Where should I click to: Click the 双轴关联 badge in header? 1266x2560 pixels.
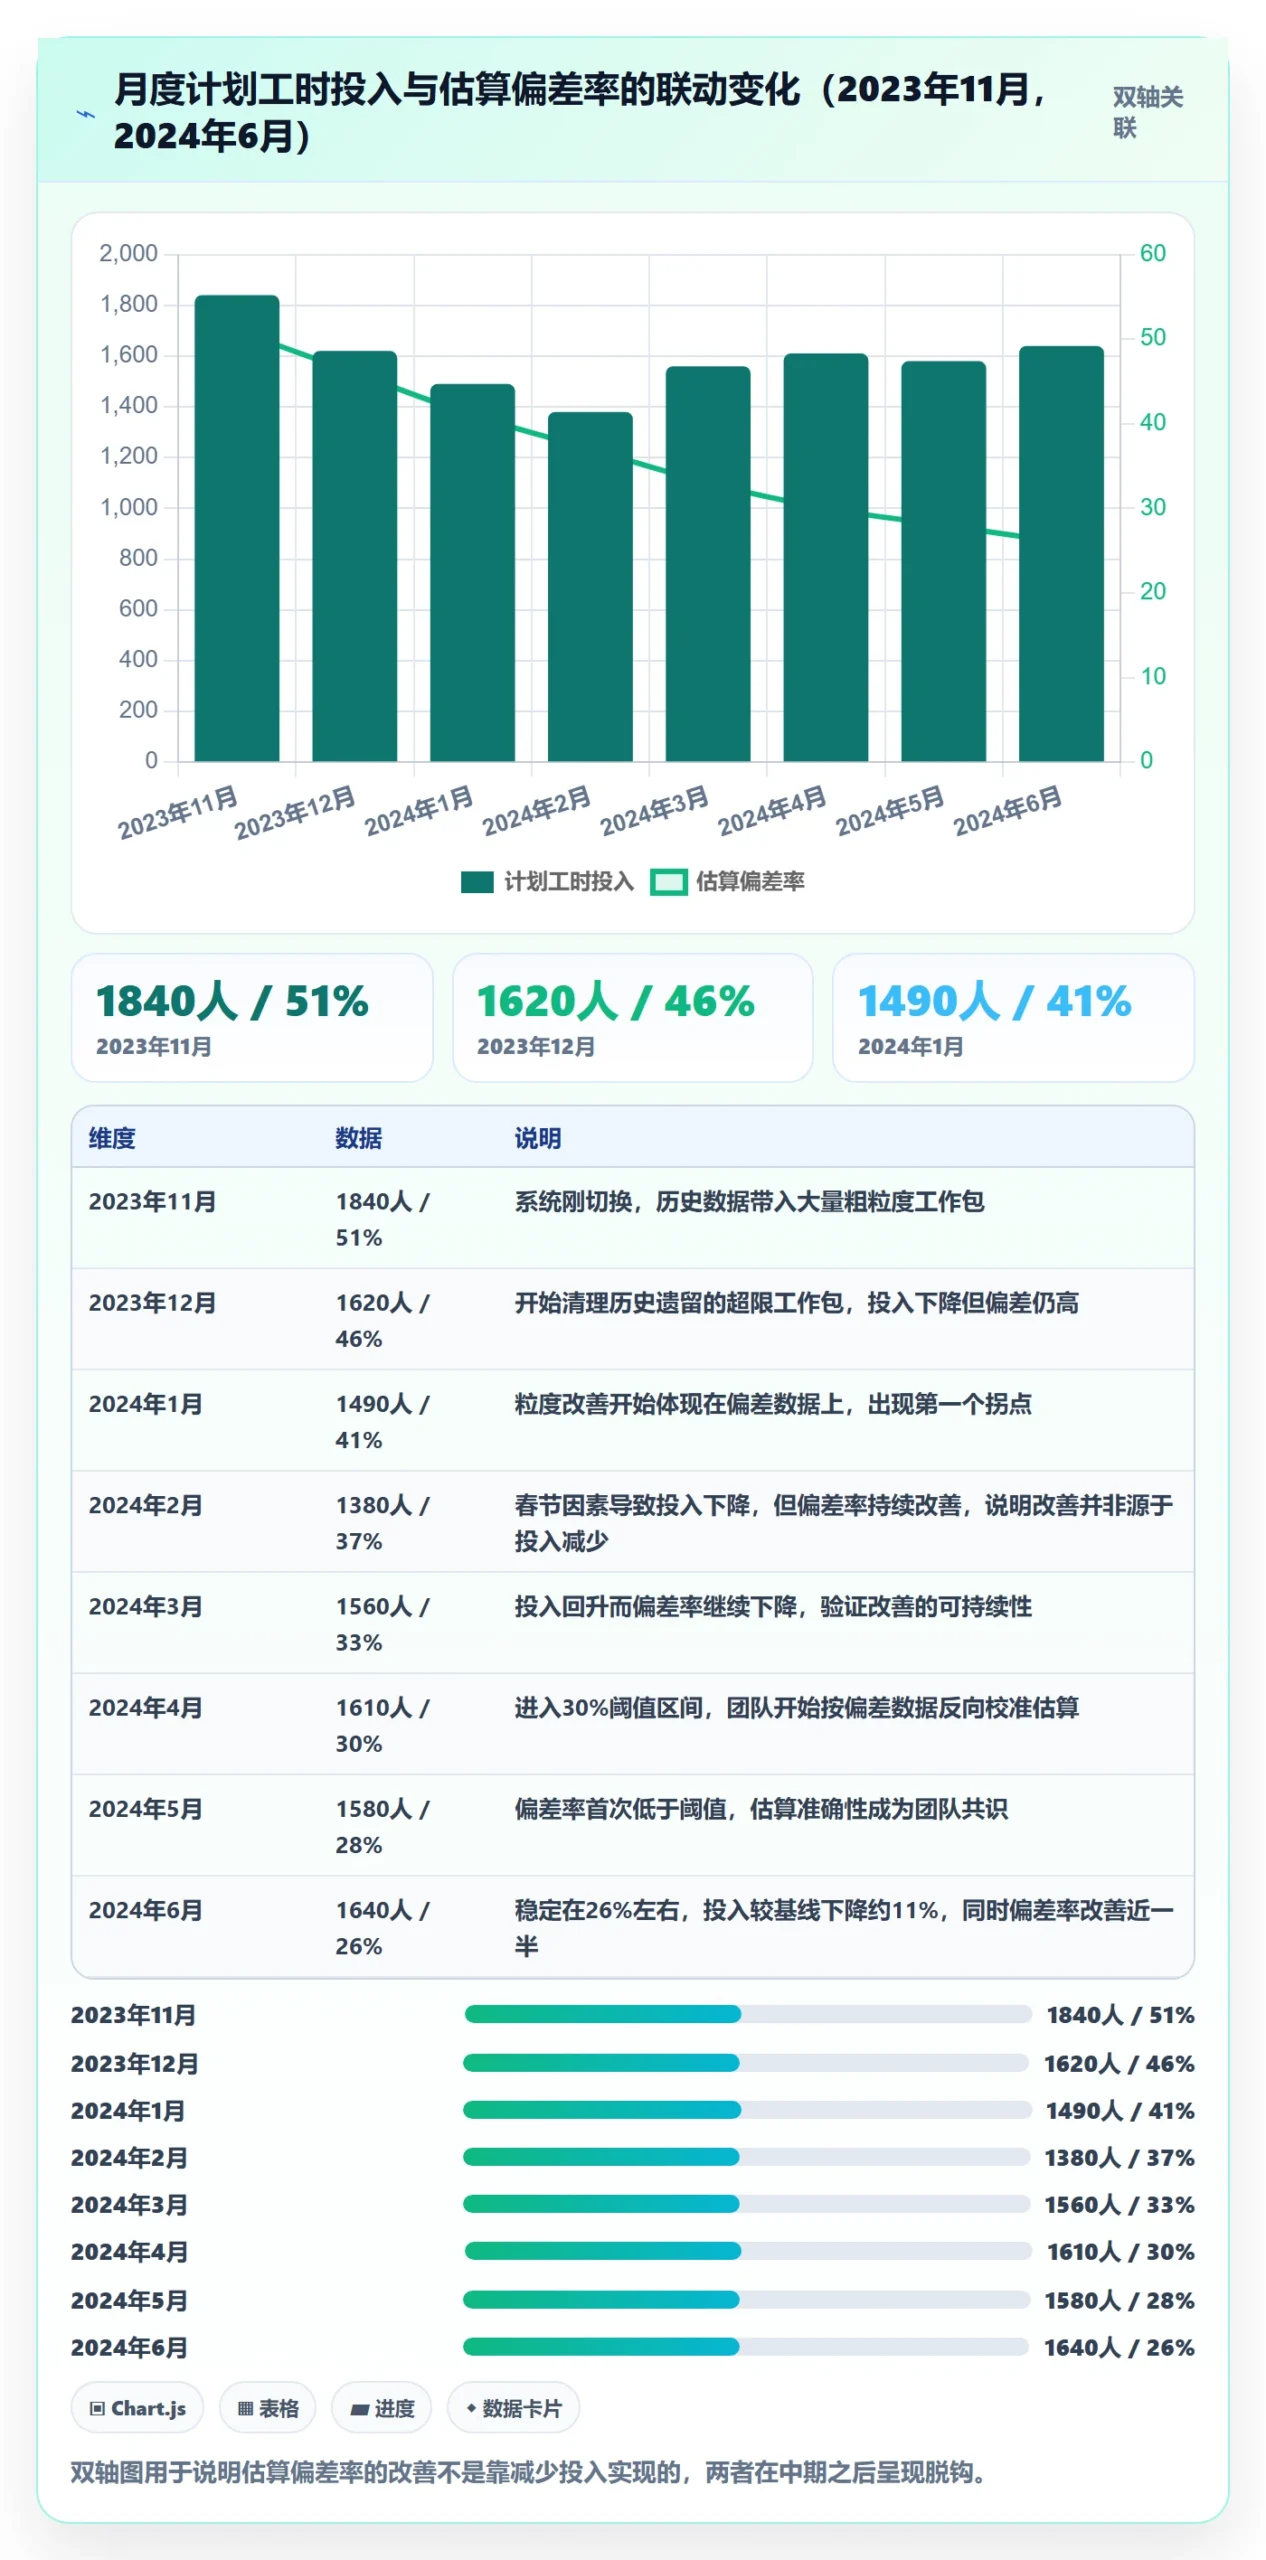(x=1147, y=112)
